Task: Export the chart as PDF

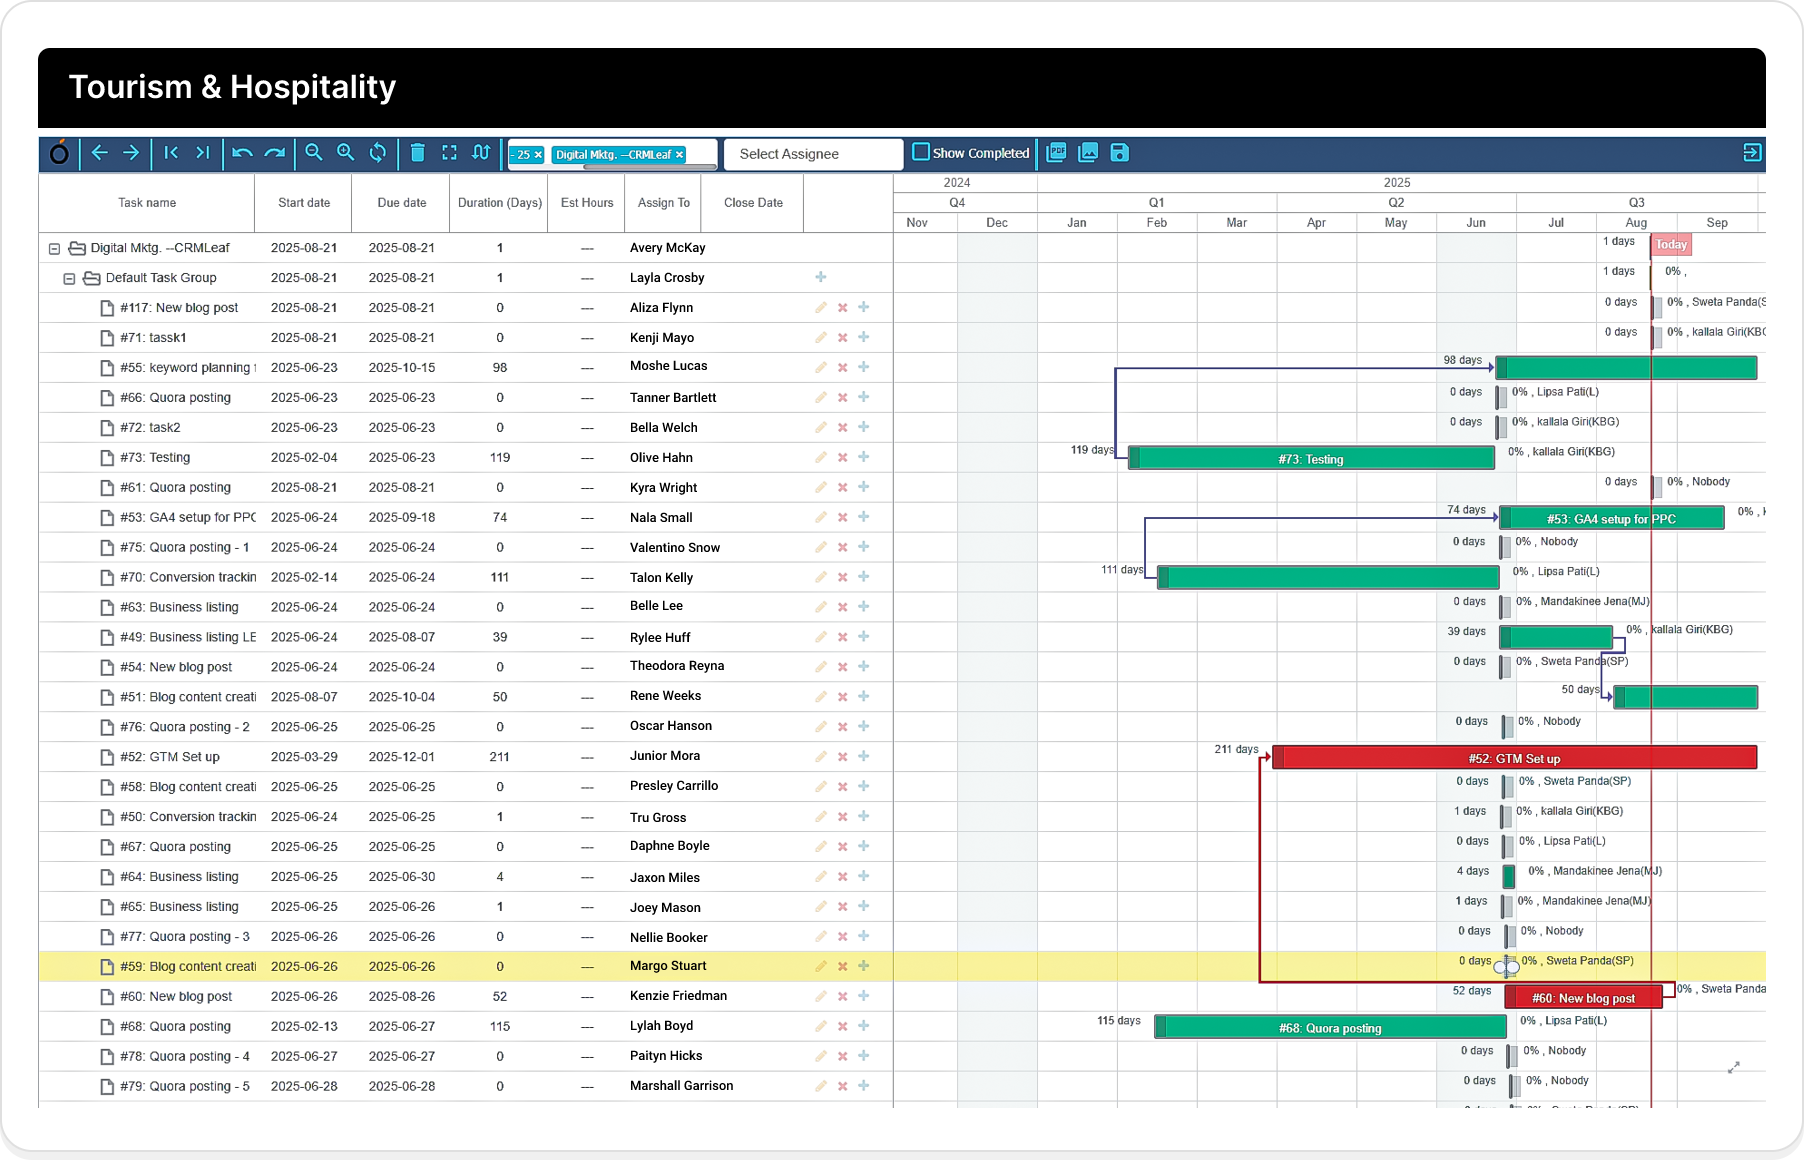Action: coord(1056,152)
